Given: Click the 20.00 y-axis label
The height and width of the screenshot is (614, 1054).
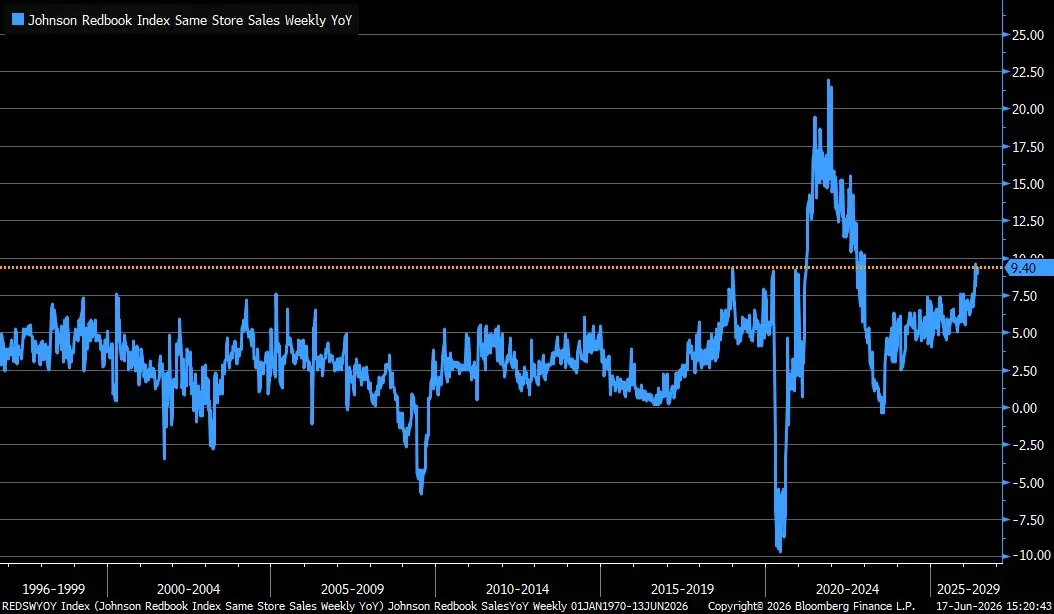Looking at the screenshot, I should coord(1028,109).
